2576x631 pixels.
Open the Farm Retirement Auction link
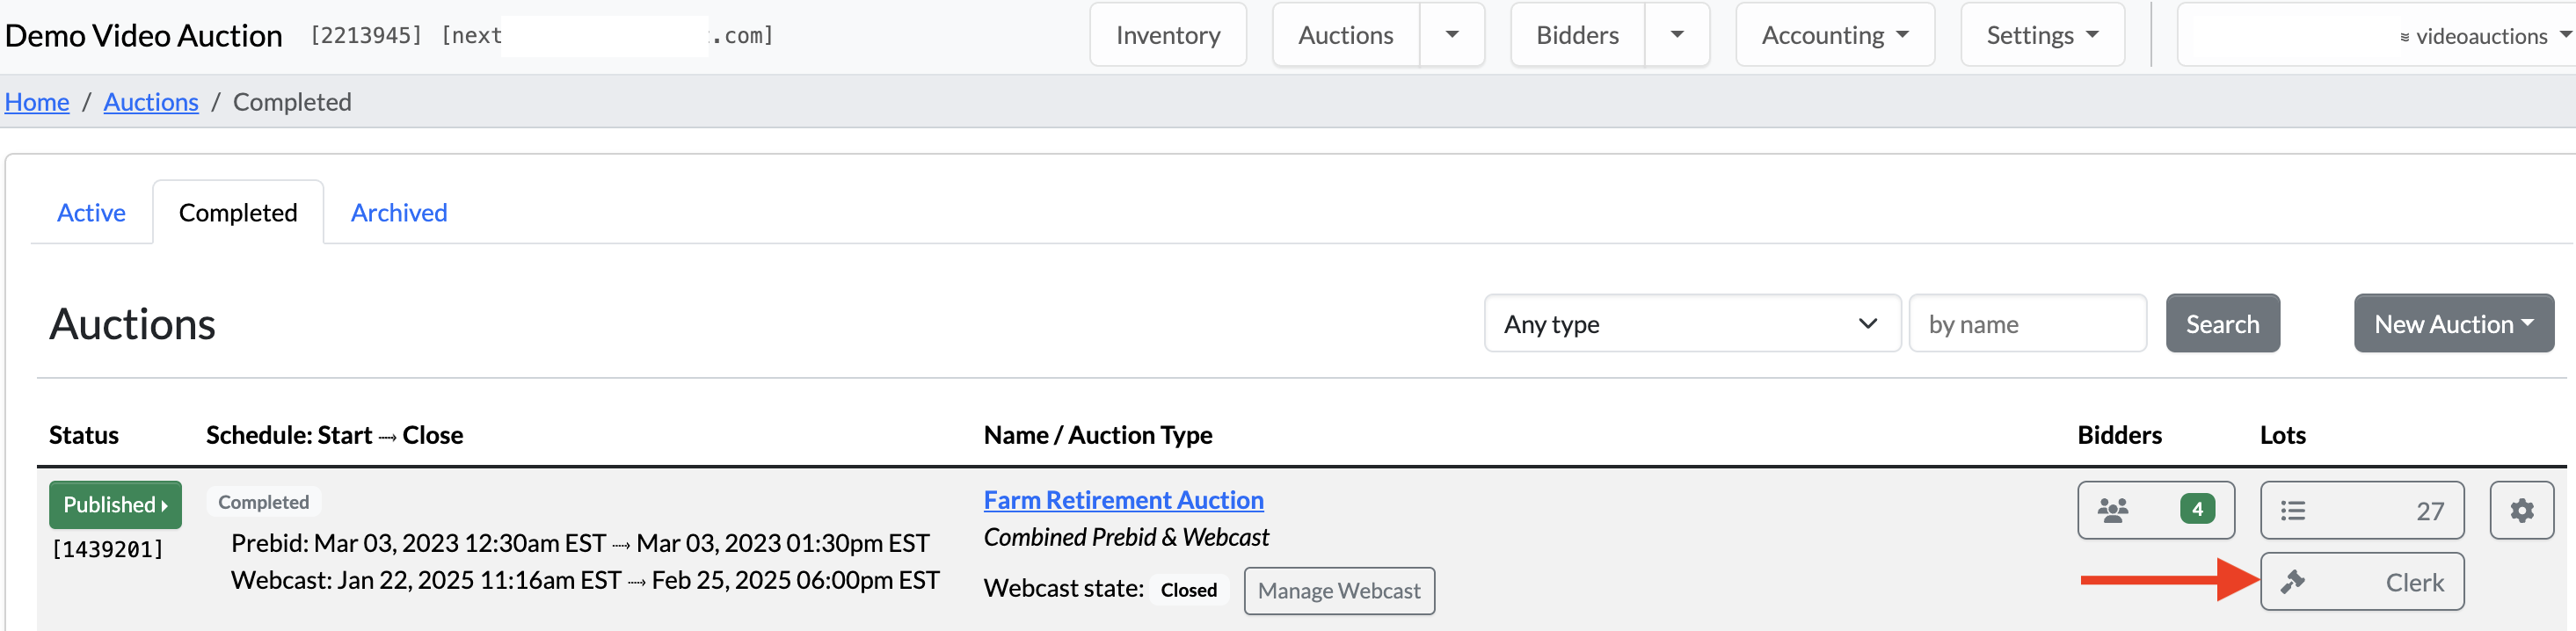click(x=1123, y=500)
